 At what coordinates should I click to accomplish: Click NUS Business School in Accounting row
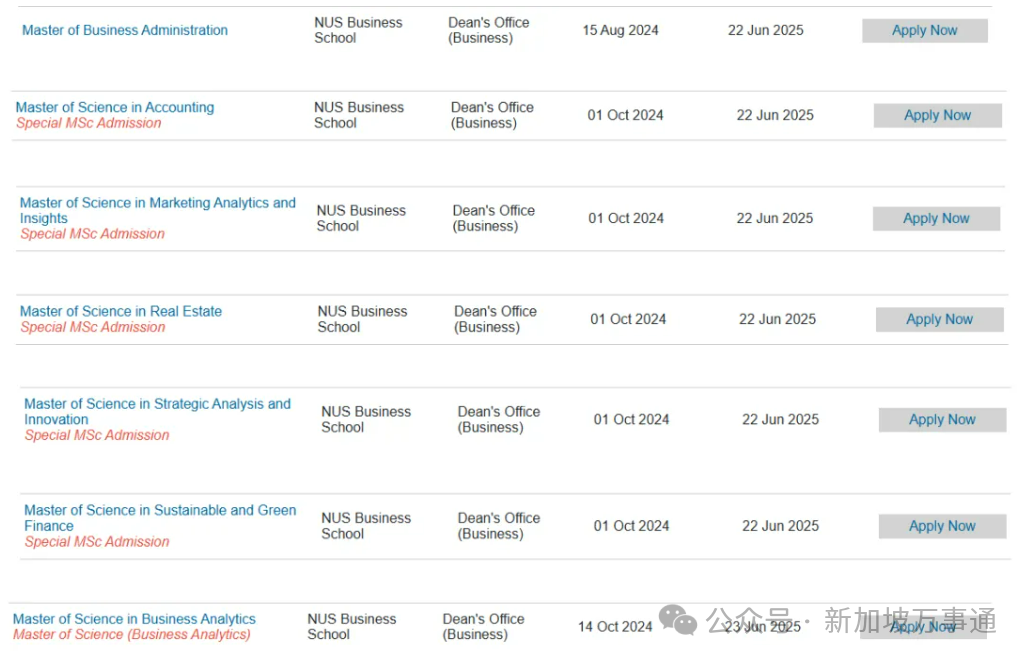pyautogui.click(x=359, y=115)
